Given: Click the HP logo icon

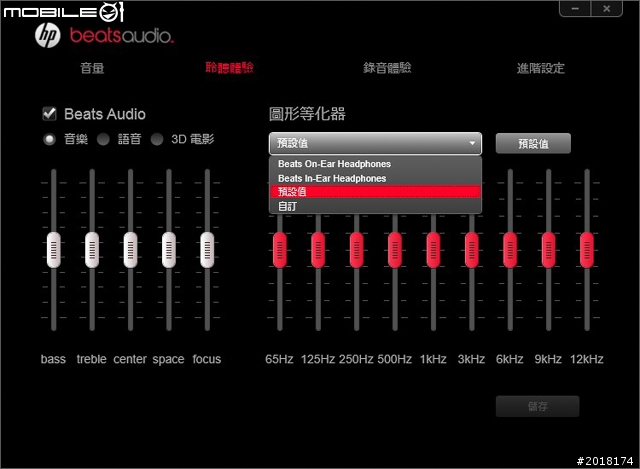Looking at the screenshot, I should tap(48, 36).
